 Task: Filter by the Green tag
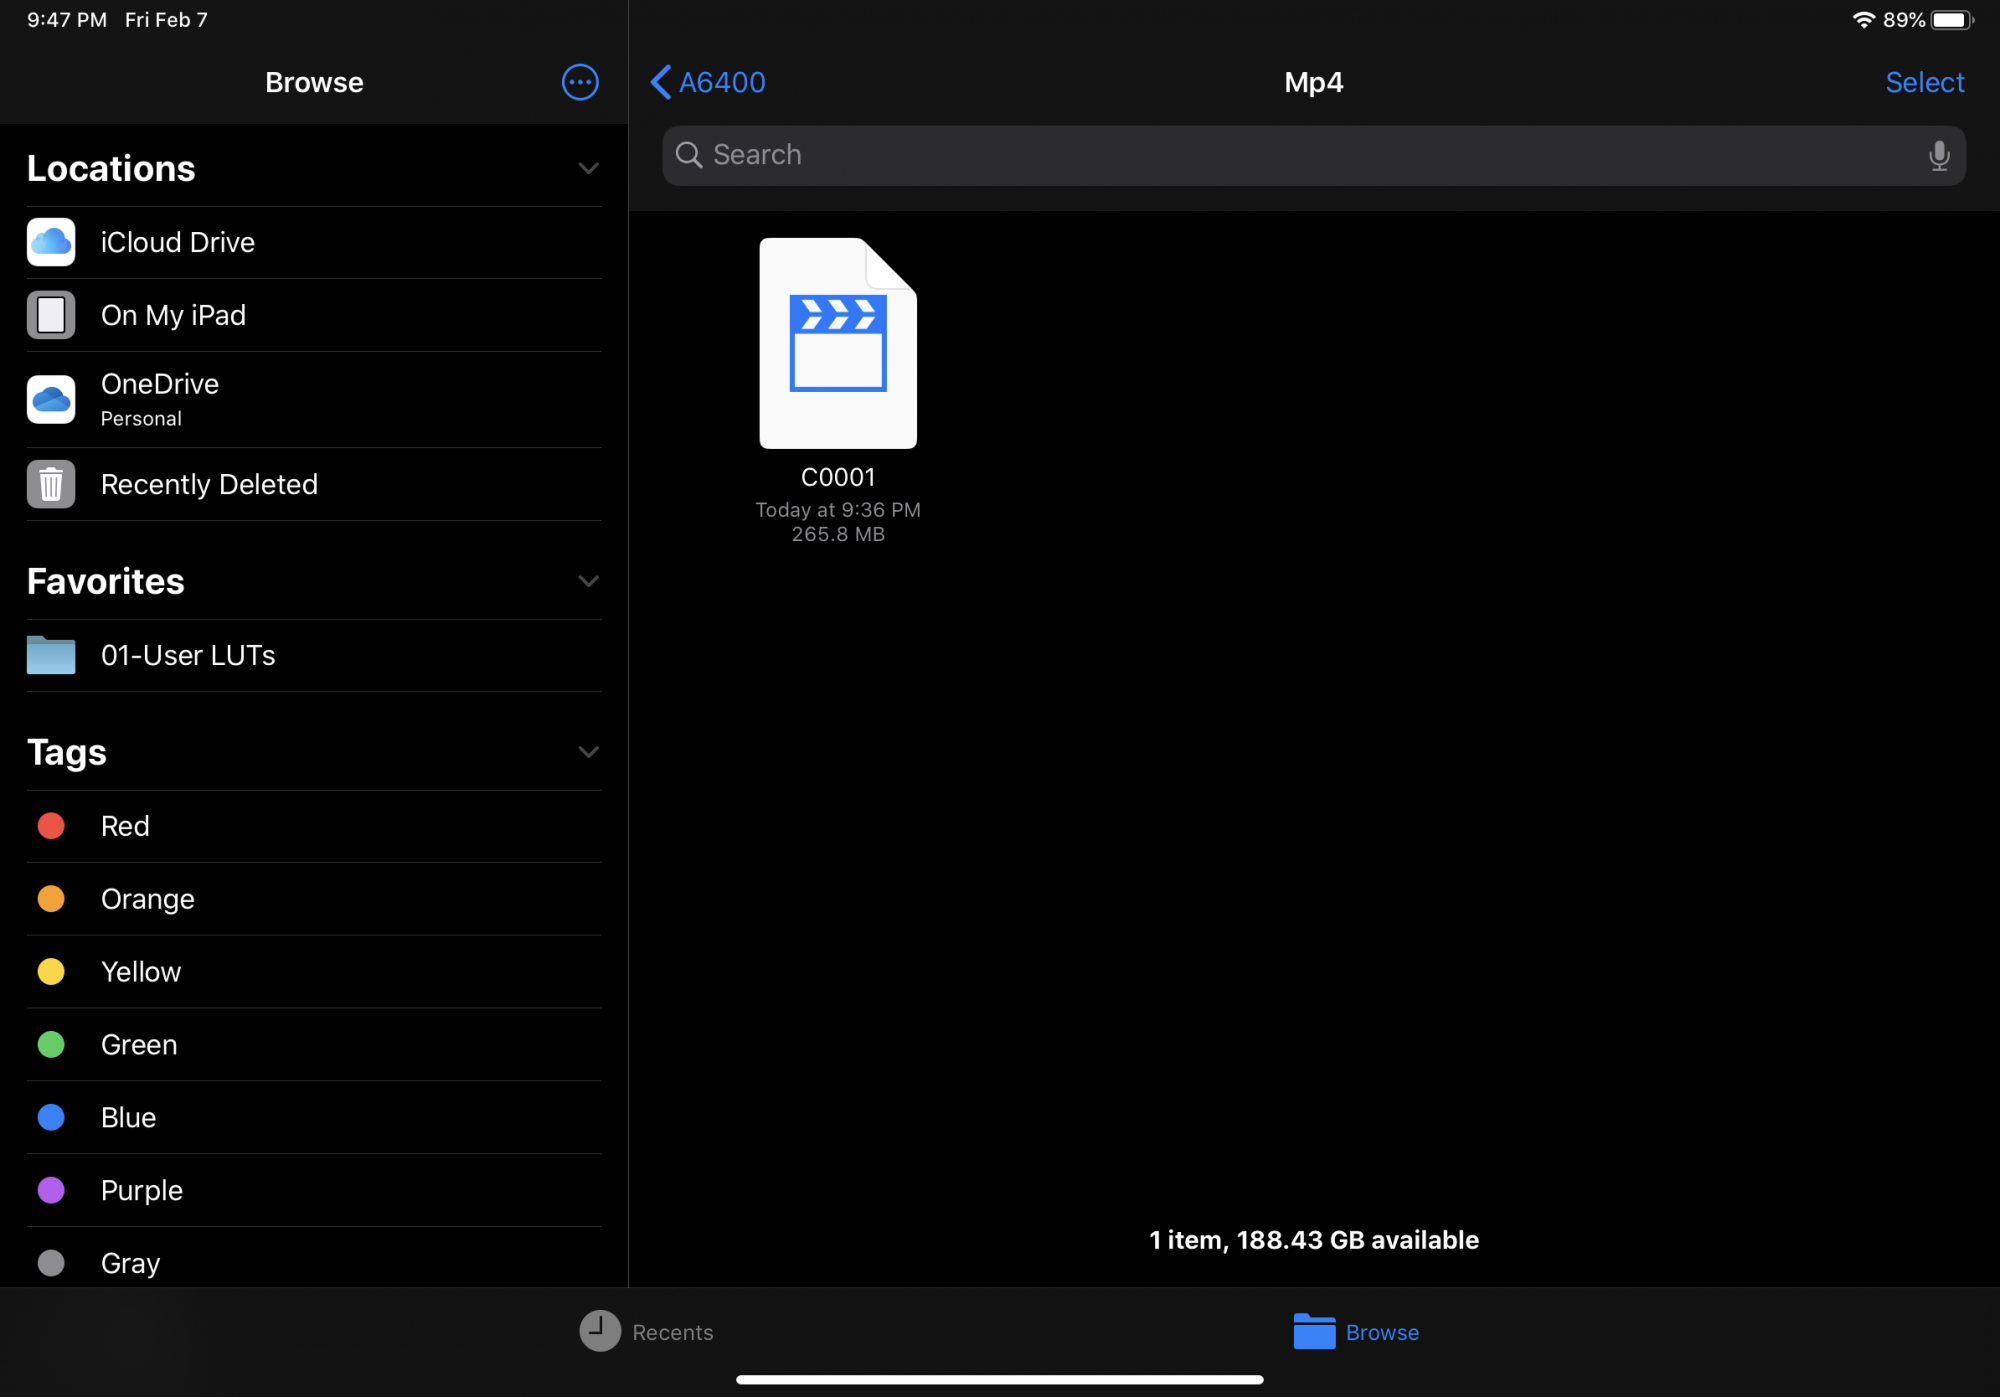coord(138,1044)
